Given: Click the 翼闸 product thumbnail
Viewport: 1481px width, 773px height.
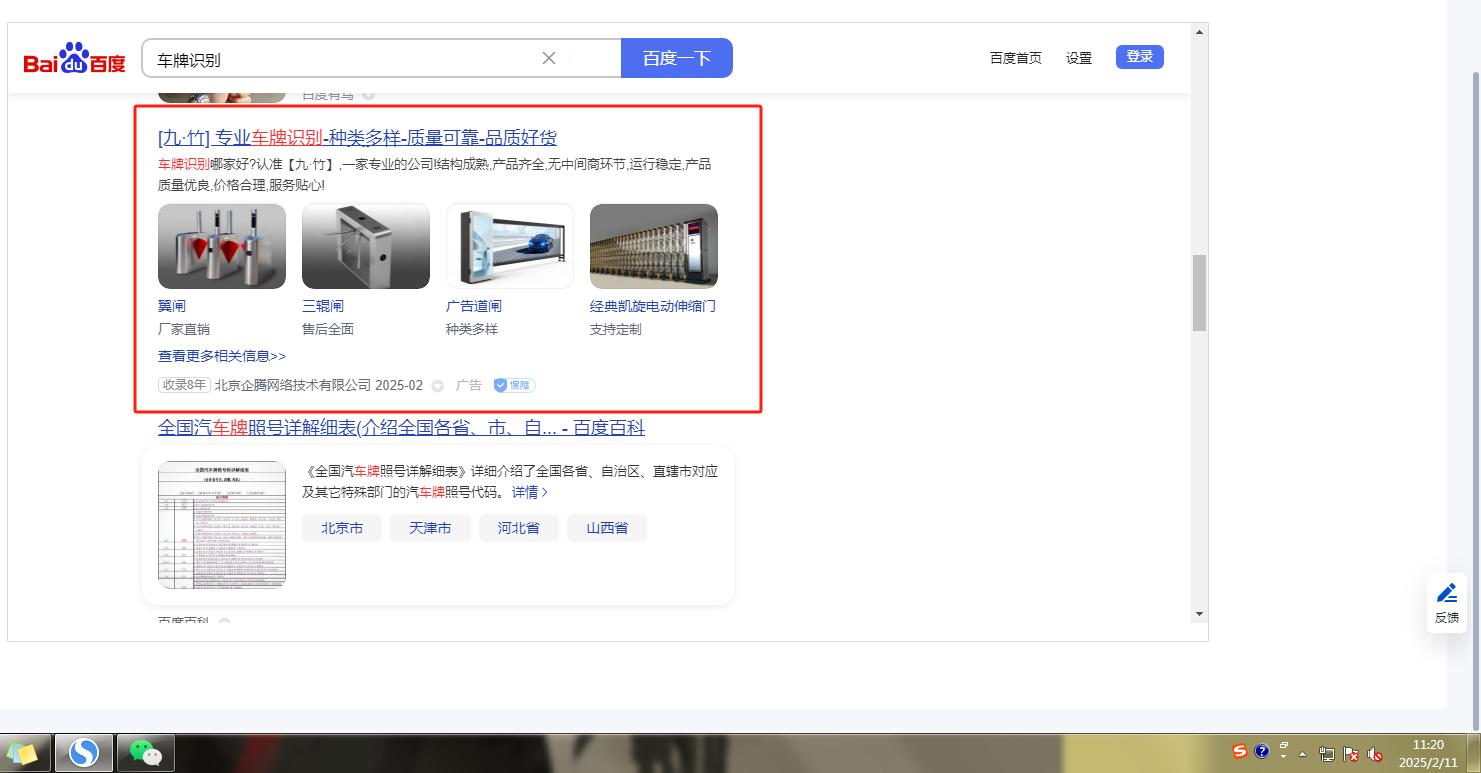Looking at the screenshot, I should pyautogui.click(x=222, y=246).
